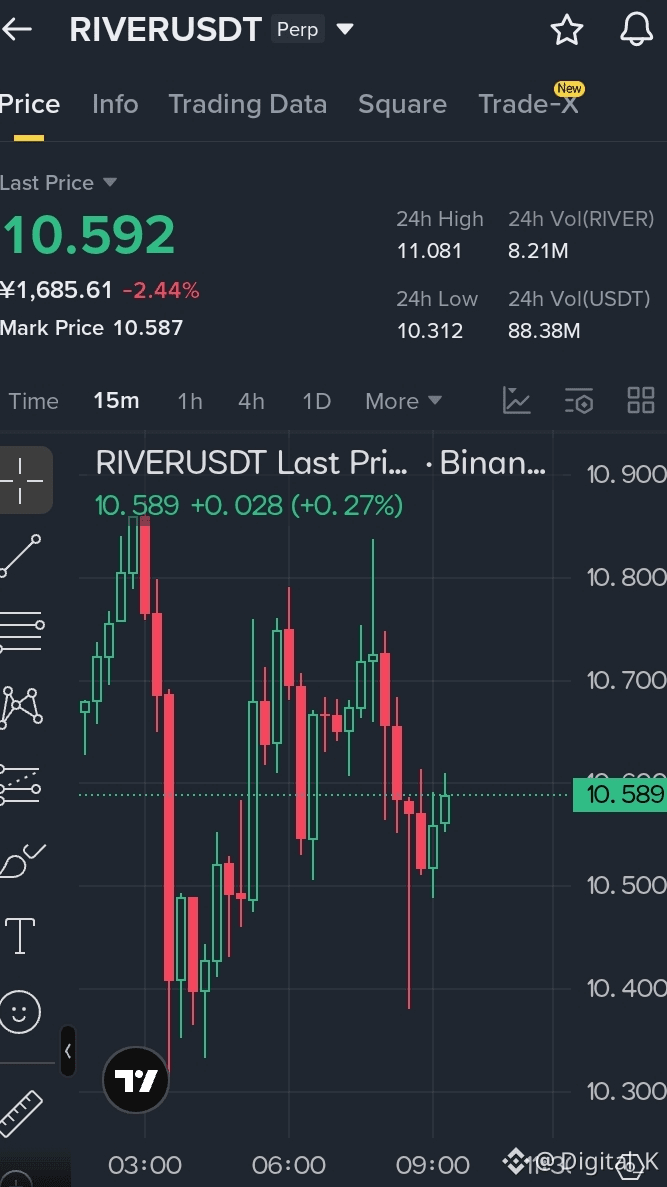This screenshot has width=667, height=1187.
Task: Open the Square tab
Action: tap(402, 104)
